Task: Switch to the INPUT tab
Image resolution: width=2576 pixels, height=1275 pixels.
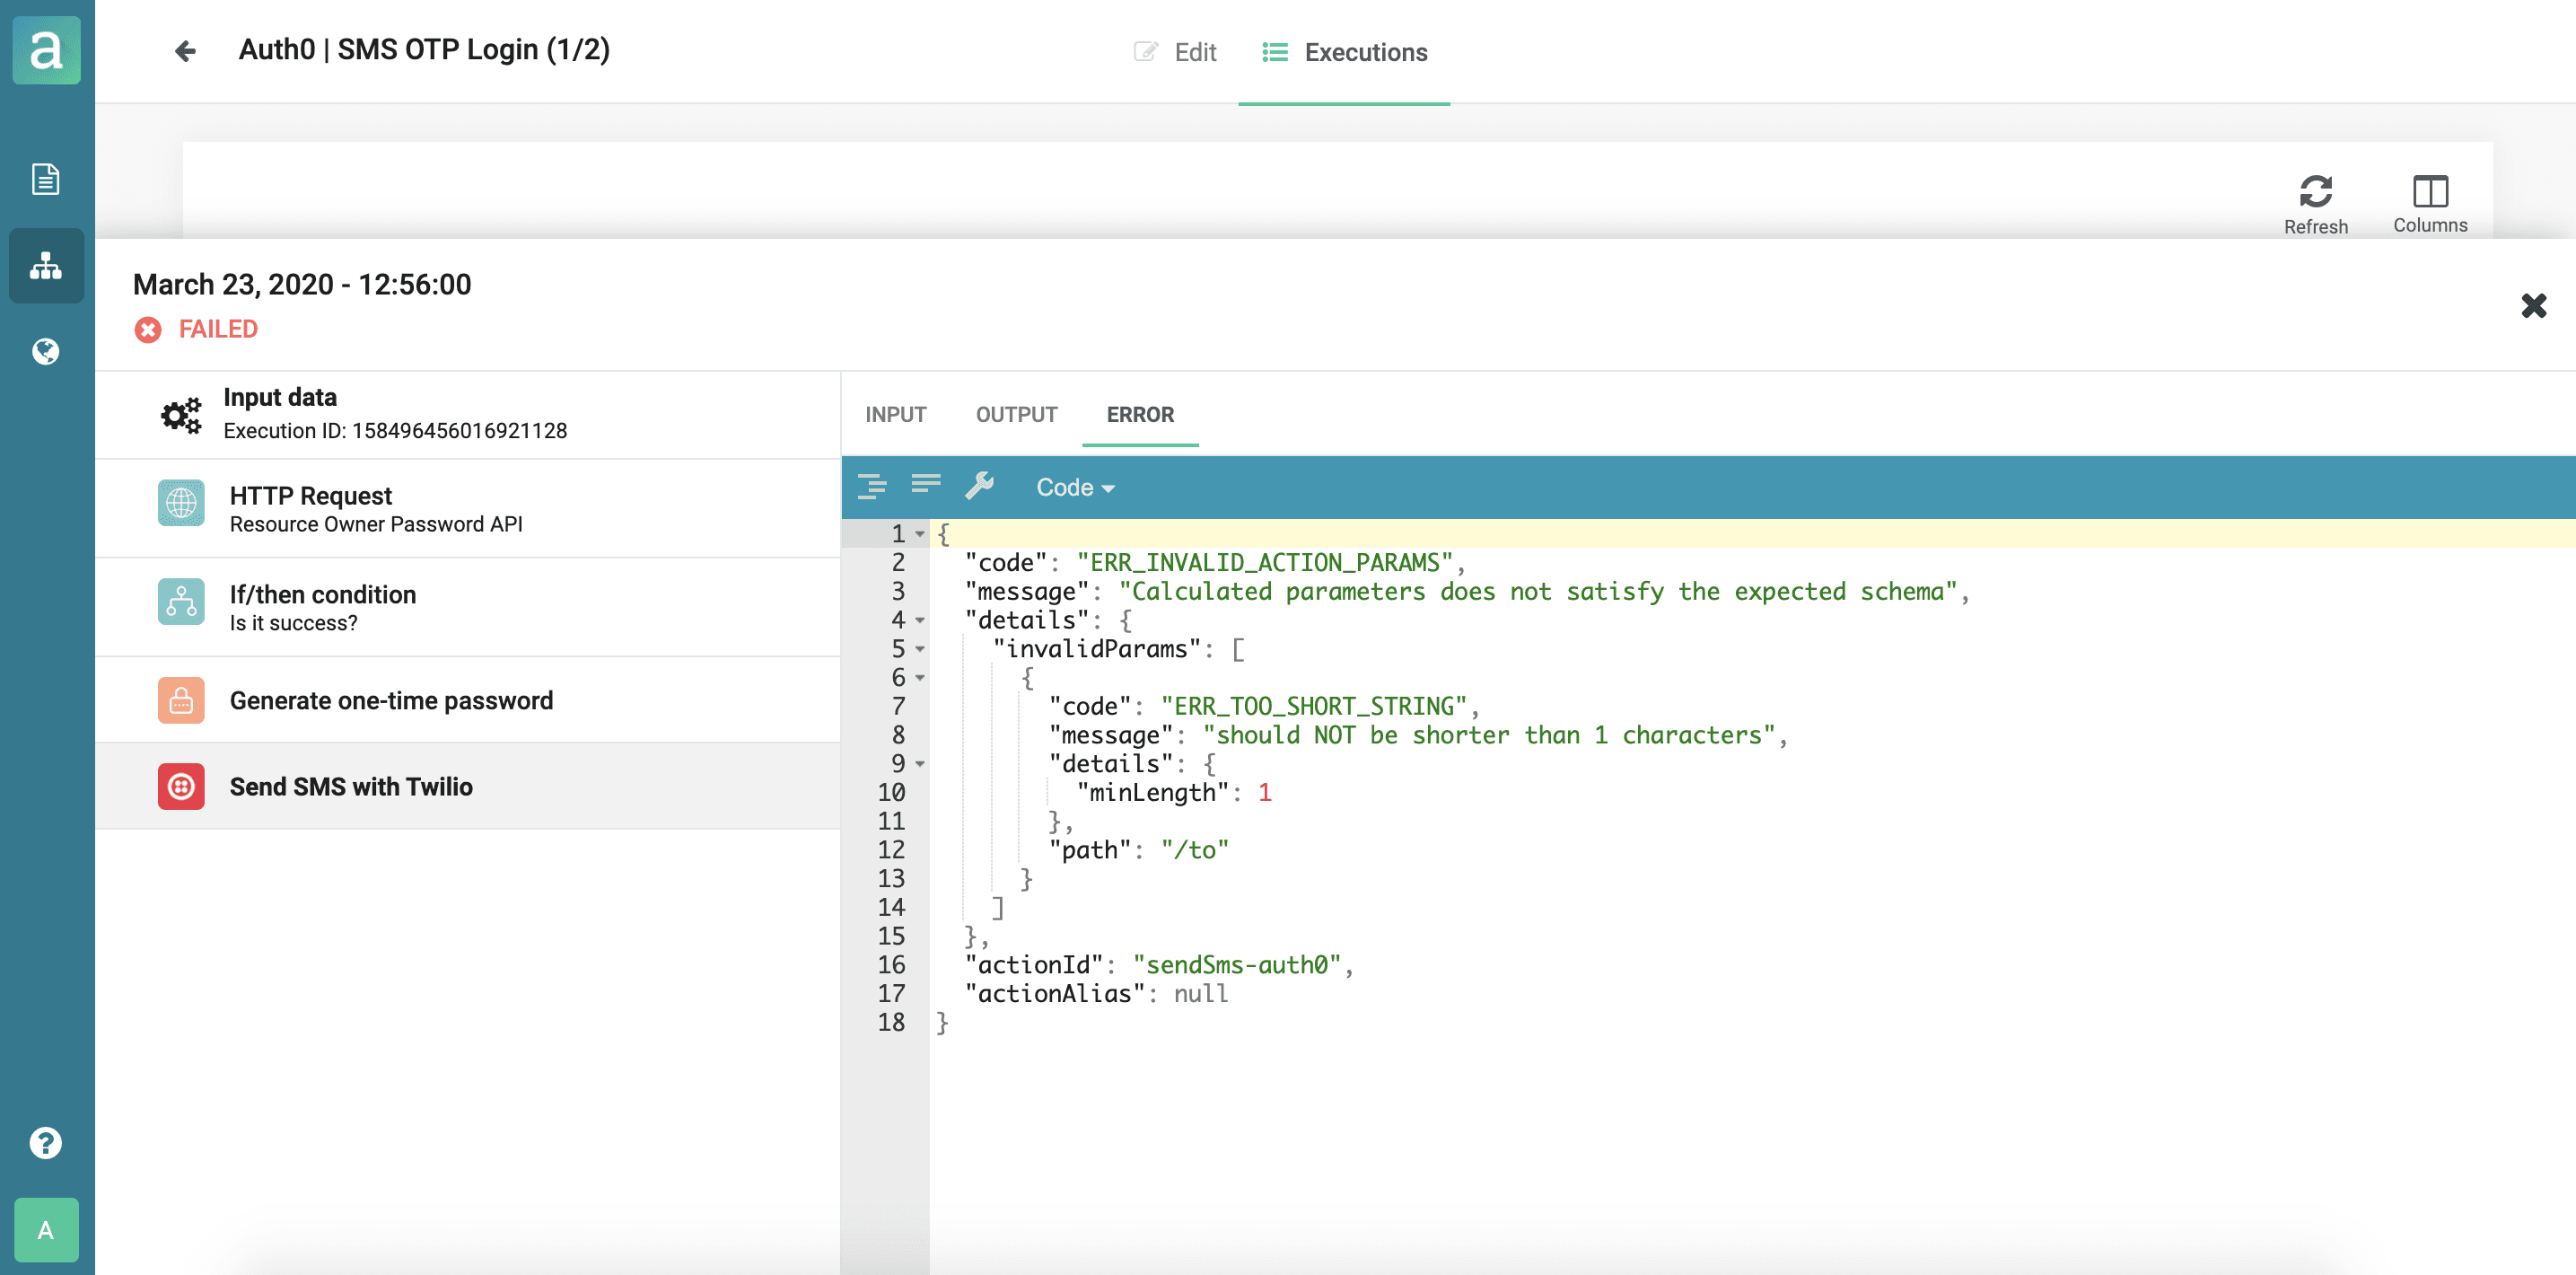Action: click(x=896, y=414)
